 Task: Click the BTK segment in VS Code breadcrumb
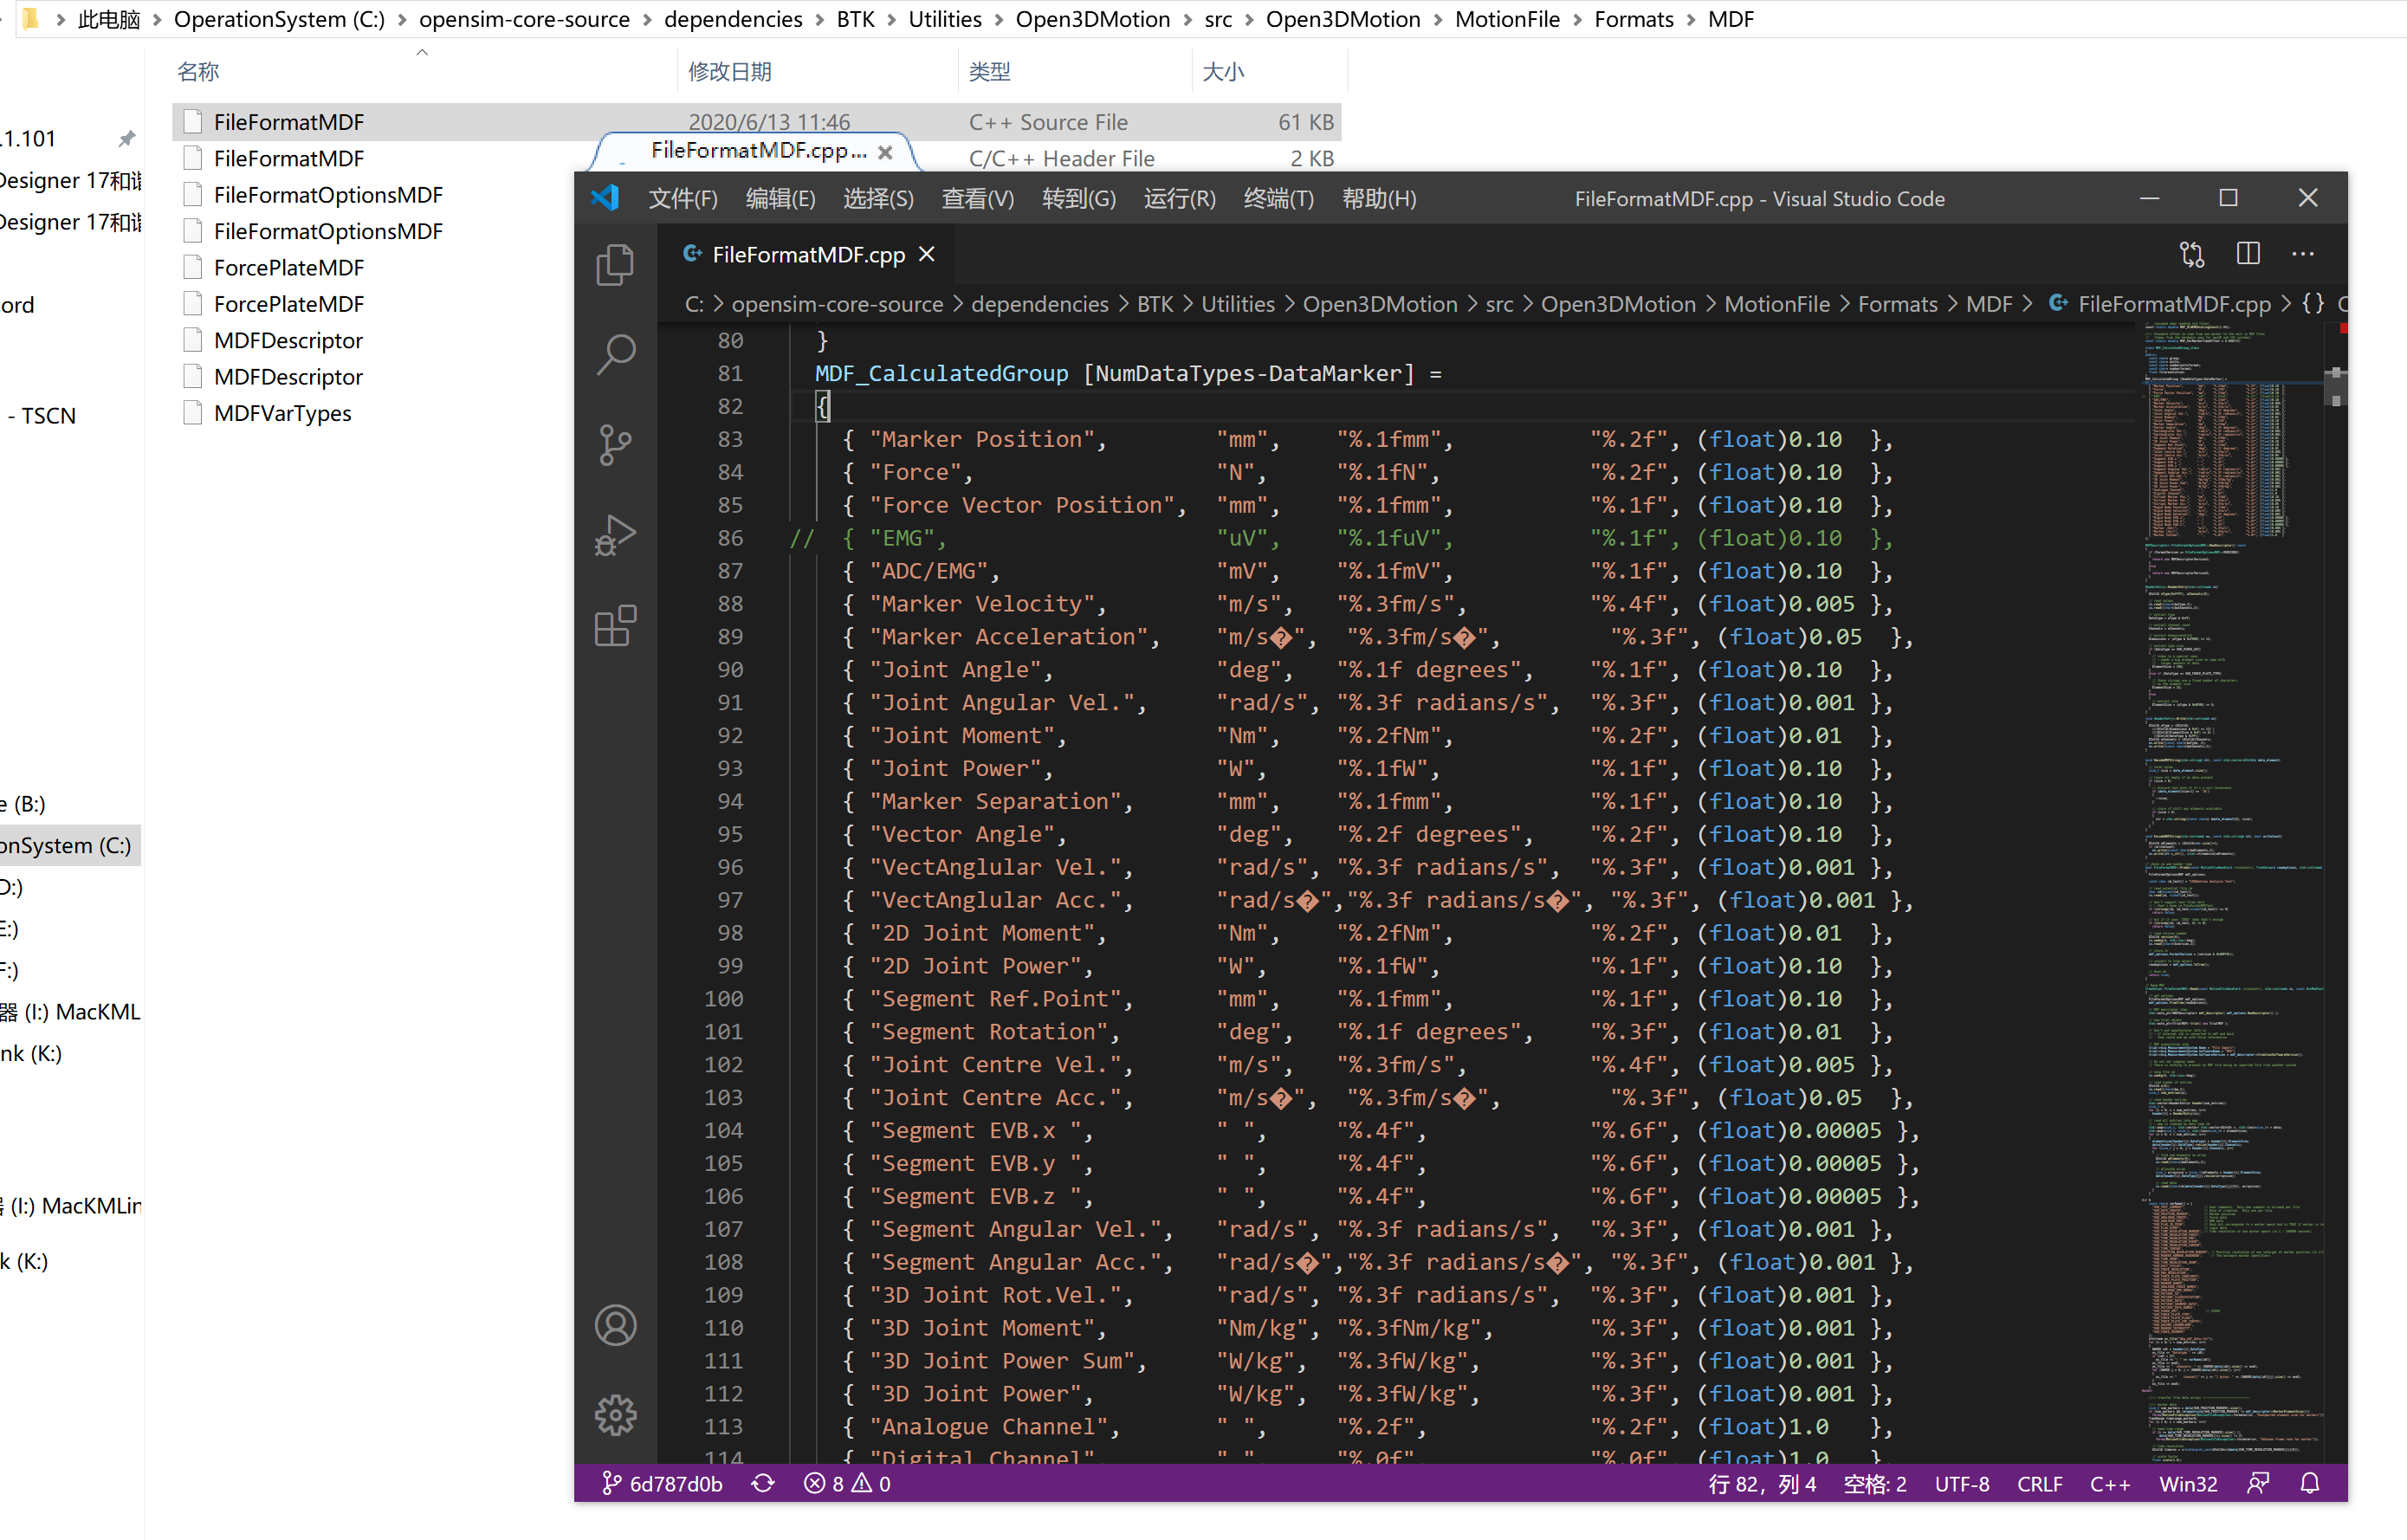click(x=1155, y=304)
